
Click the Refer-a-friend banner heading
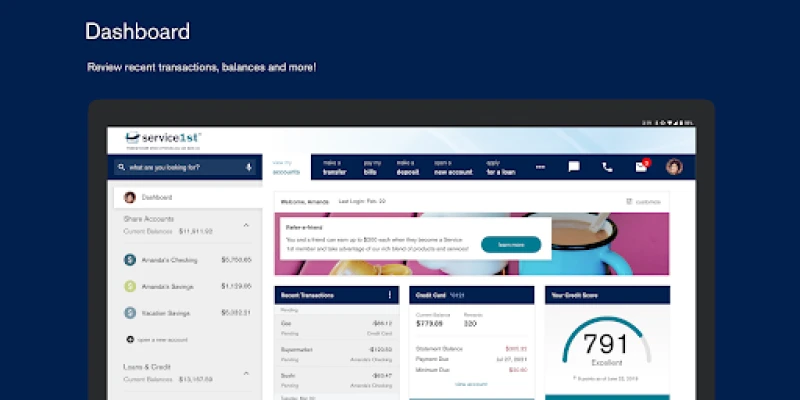(x=304, y=228)
